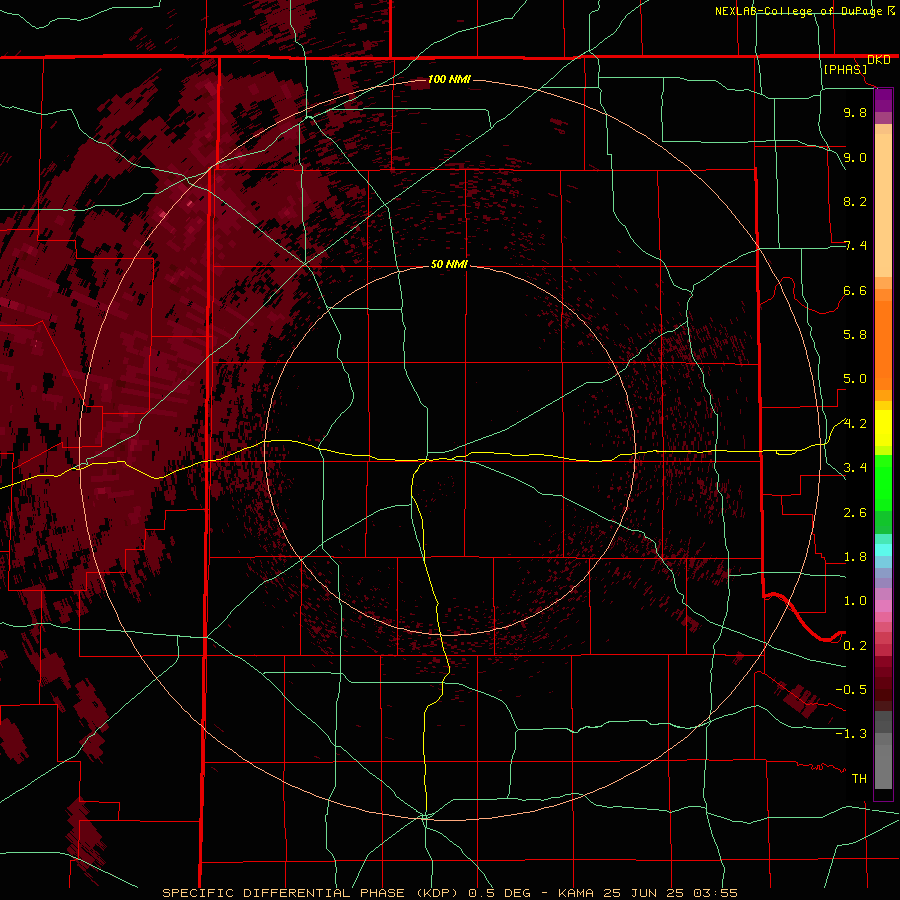Click the 0.2 legend value
The image size is (900, 900).
point(855,646)
